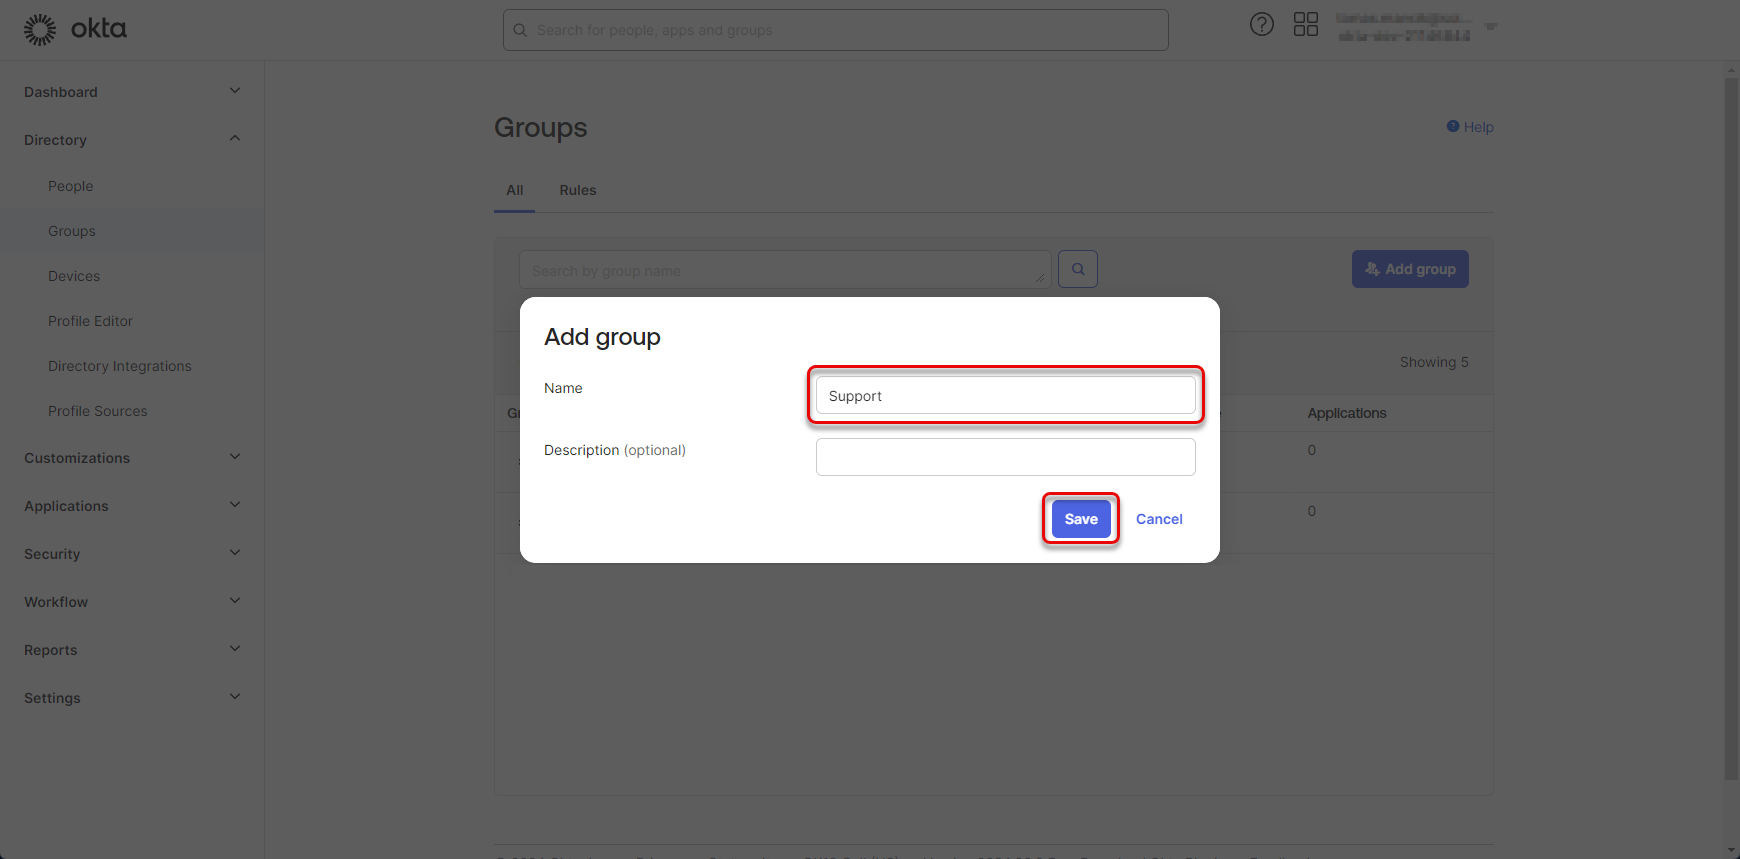Click the Okta logo icon
The image size is (1740, 859).
[x=40, y=30]
